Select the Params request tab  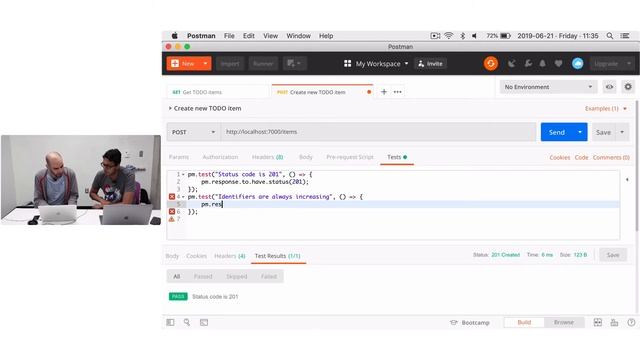[x=179, y=157]
